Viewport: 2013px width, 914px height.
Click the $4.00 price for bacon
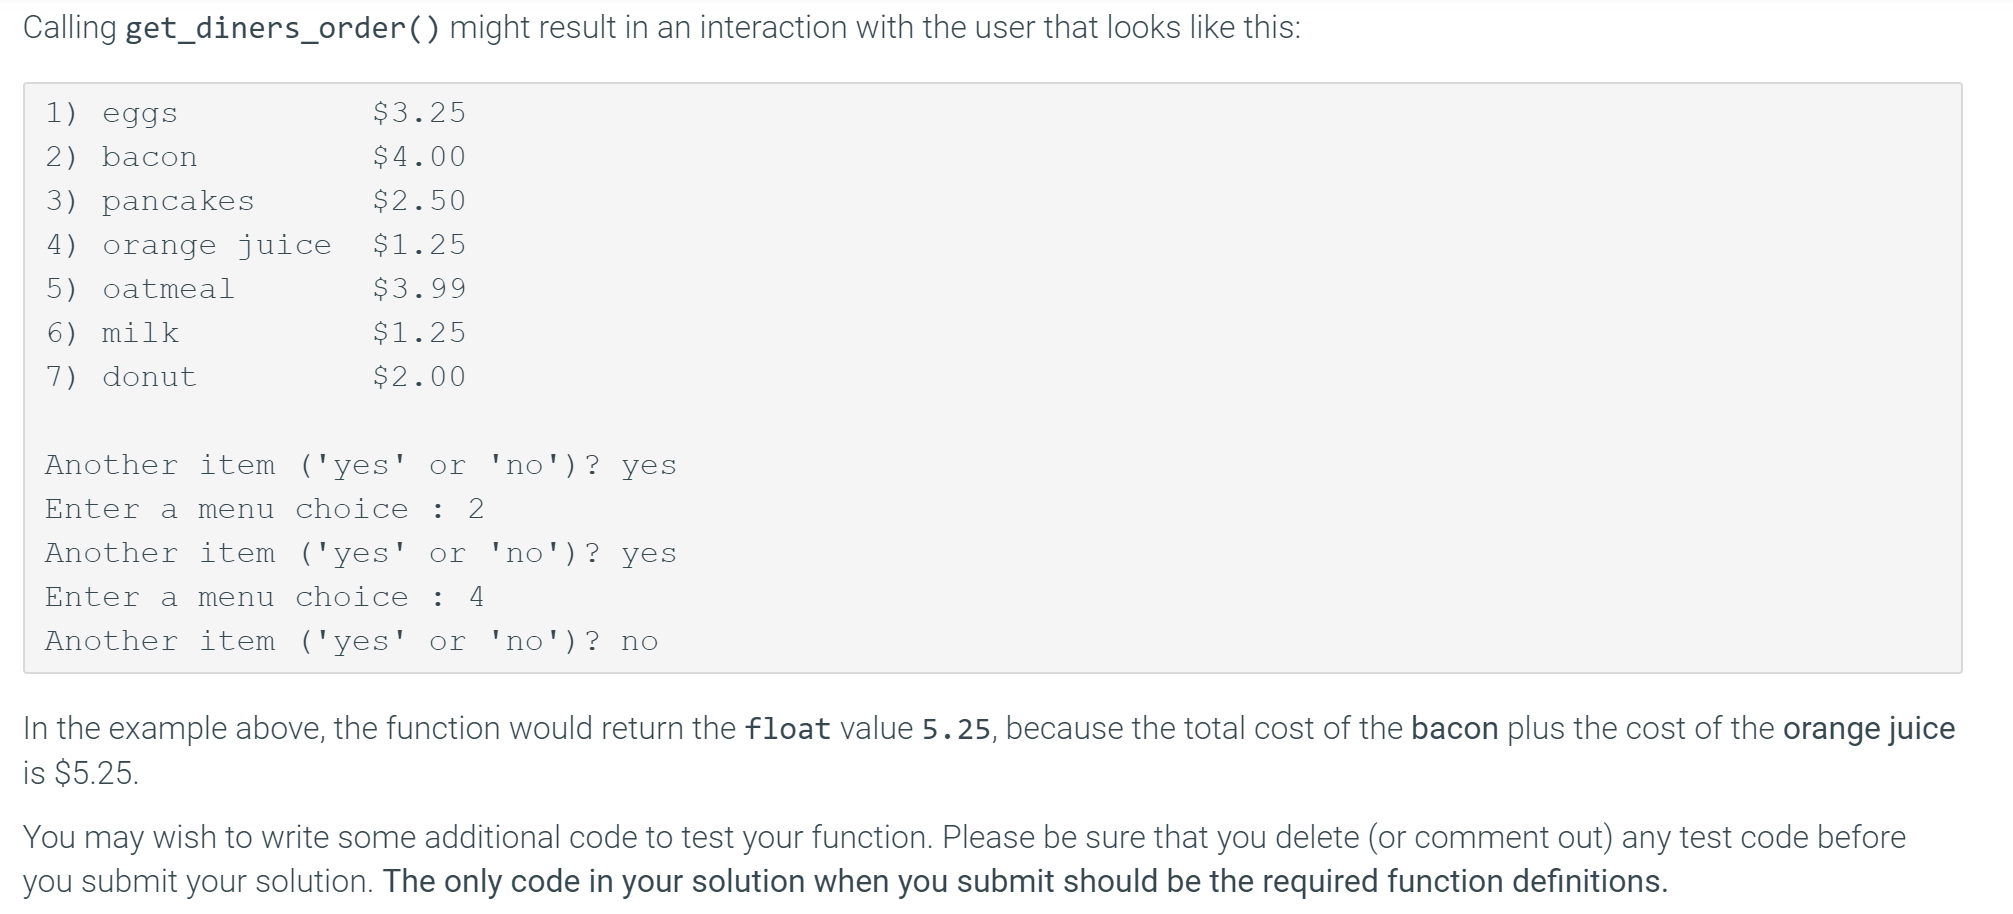point(419,156)
